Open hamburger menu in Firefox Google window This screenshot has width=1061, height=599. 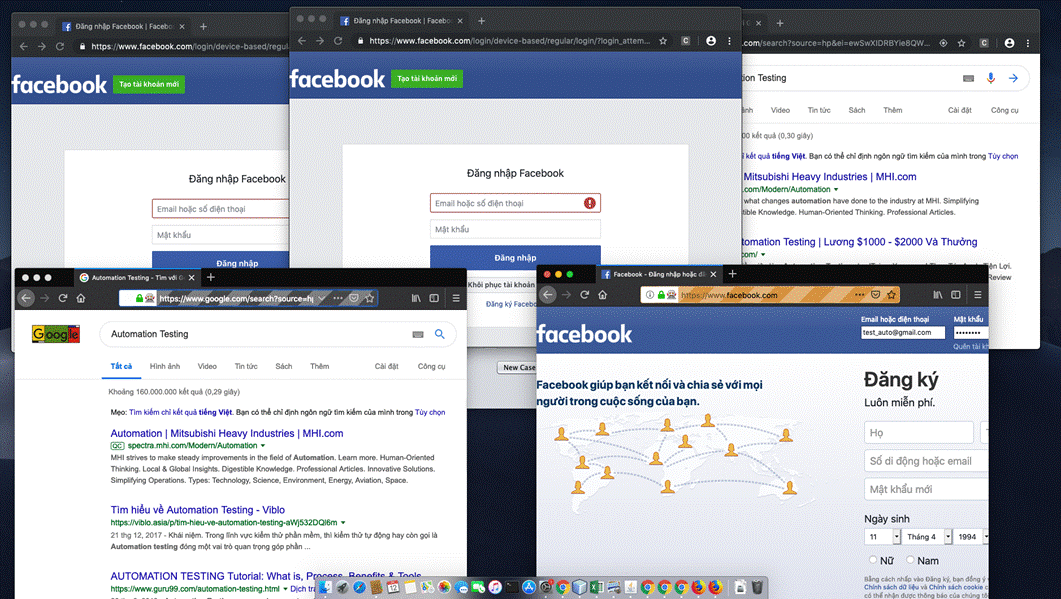point(456,298)
